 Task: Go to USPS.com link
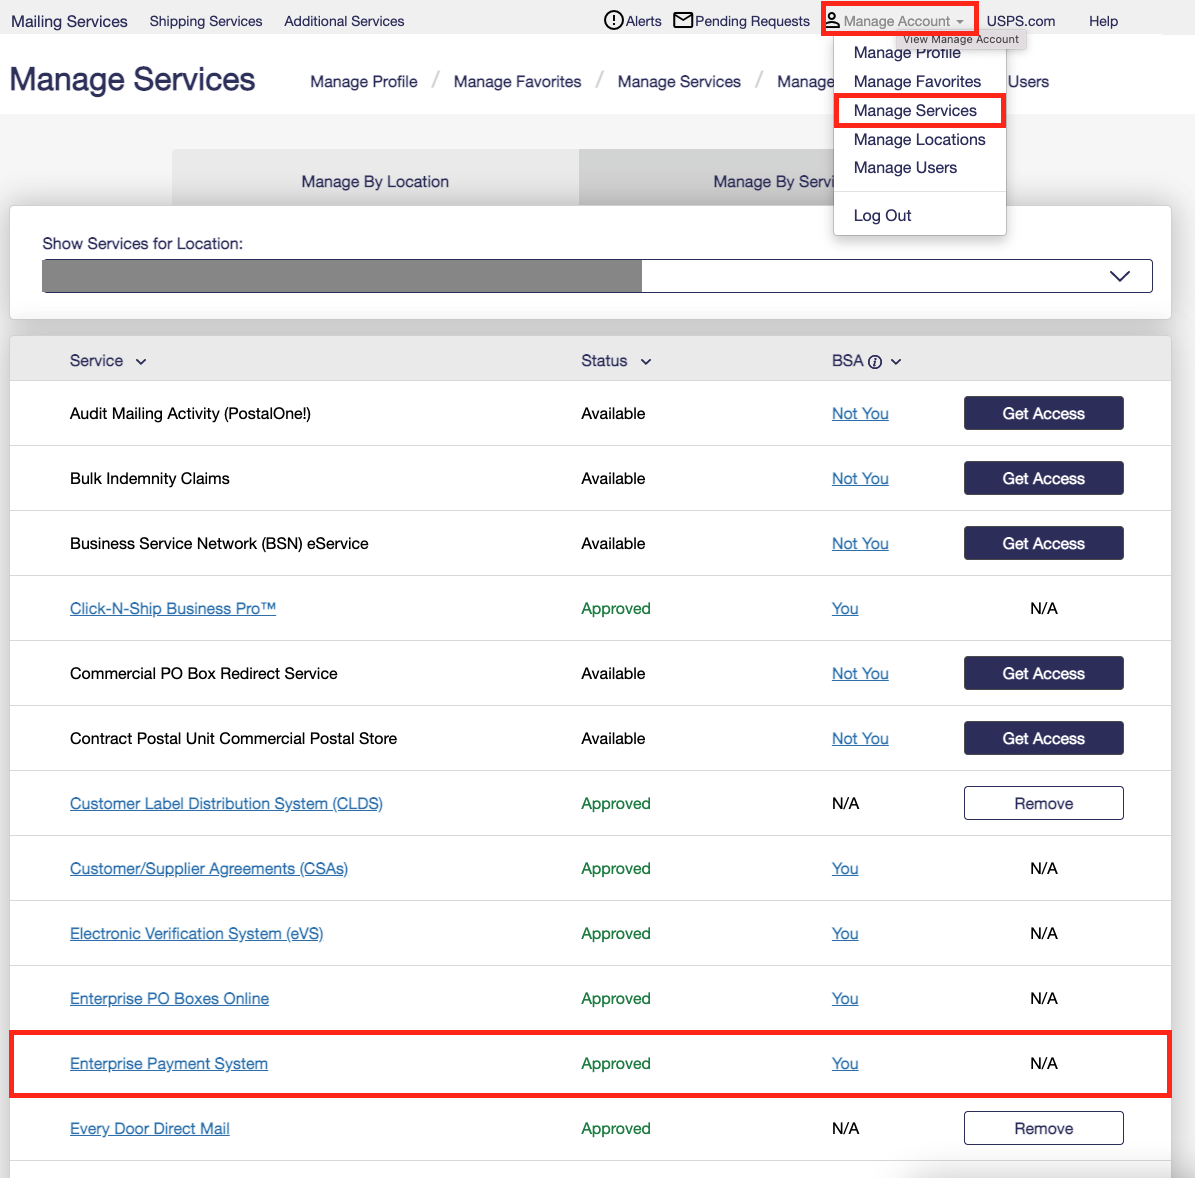[1020, 21]
